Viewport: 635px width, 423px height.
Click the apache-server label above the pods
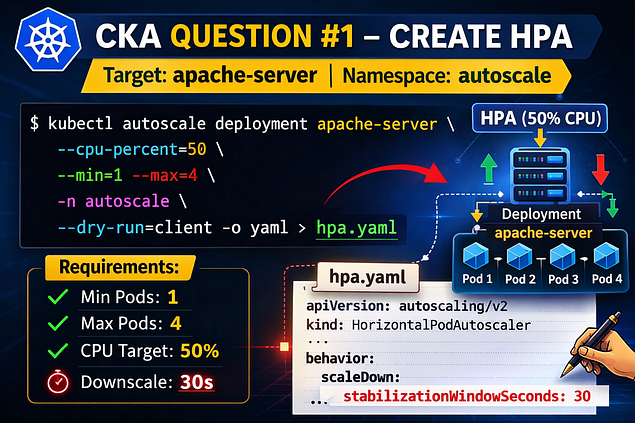(543, 233)
